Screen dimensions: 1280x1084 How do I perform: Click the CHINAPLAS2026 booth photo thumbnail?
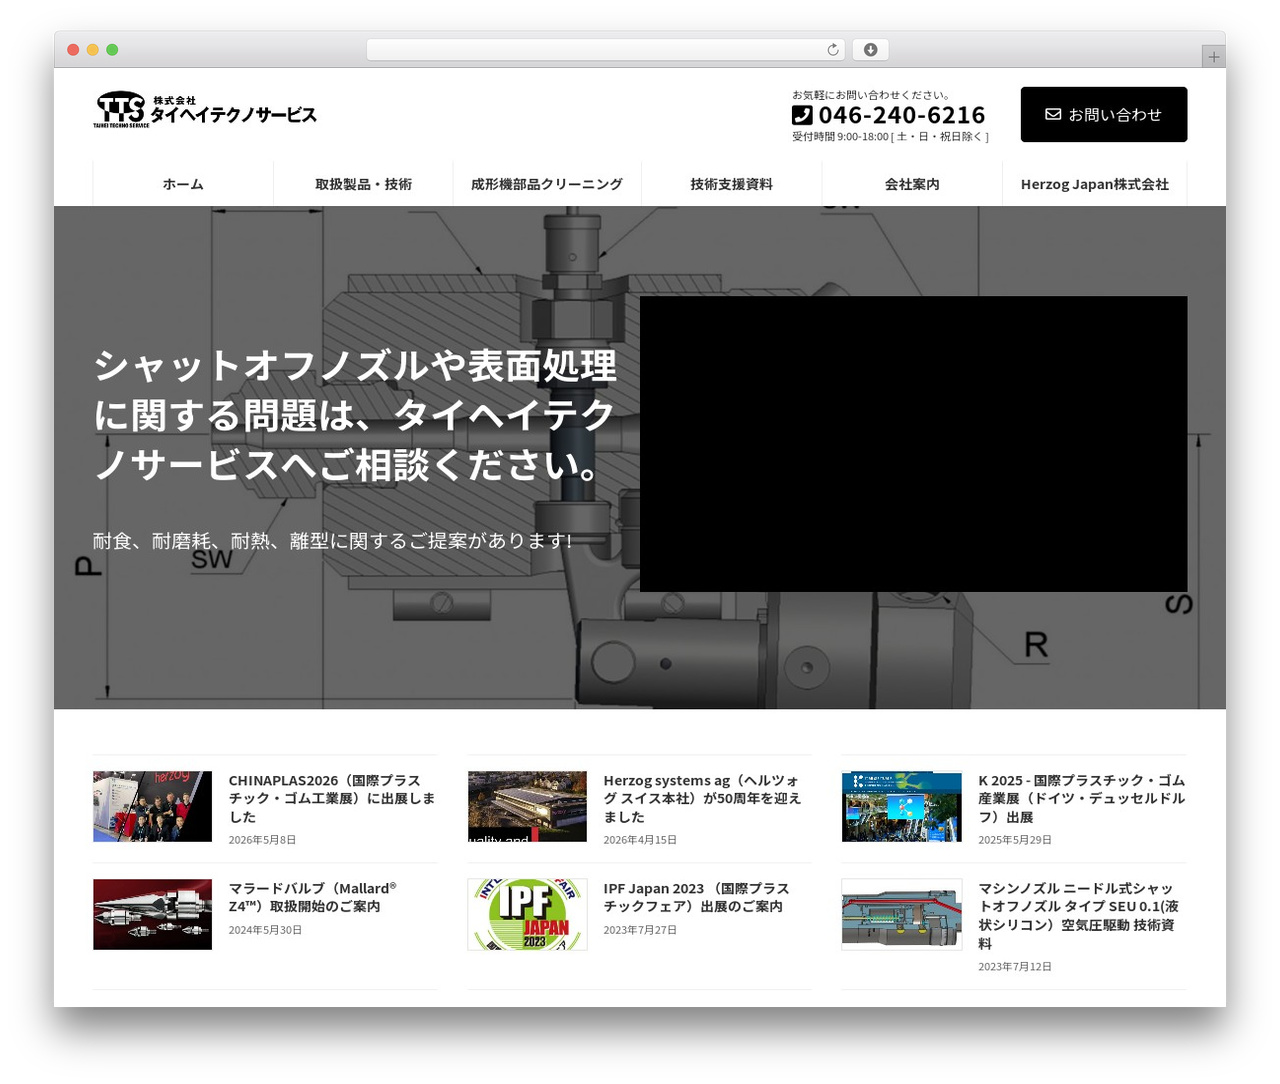153,806
